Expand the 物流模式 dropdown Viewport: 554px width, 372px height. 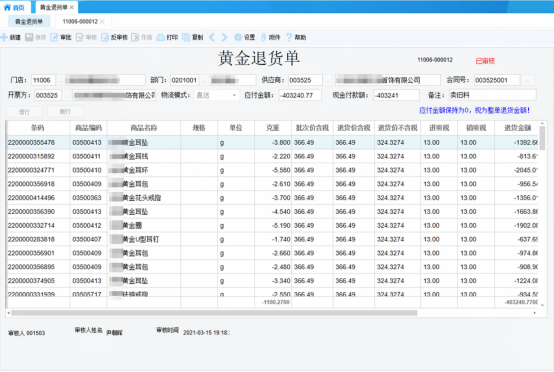click(x=234, y=95)
